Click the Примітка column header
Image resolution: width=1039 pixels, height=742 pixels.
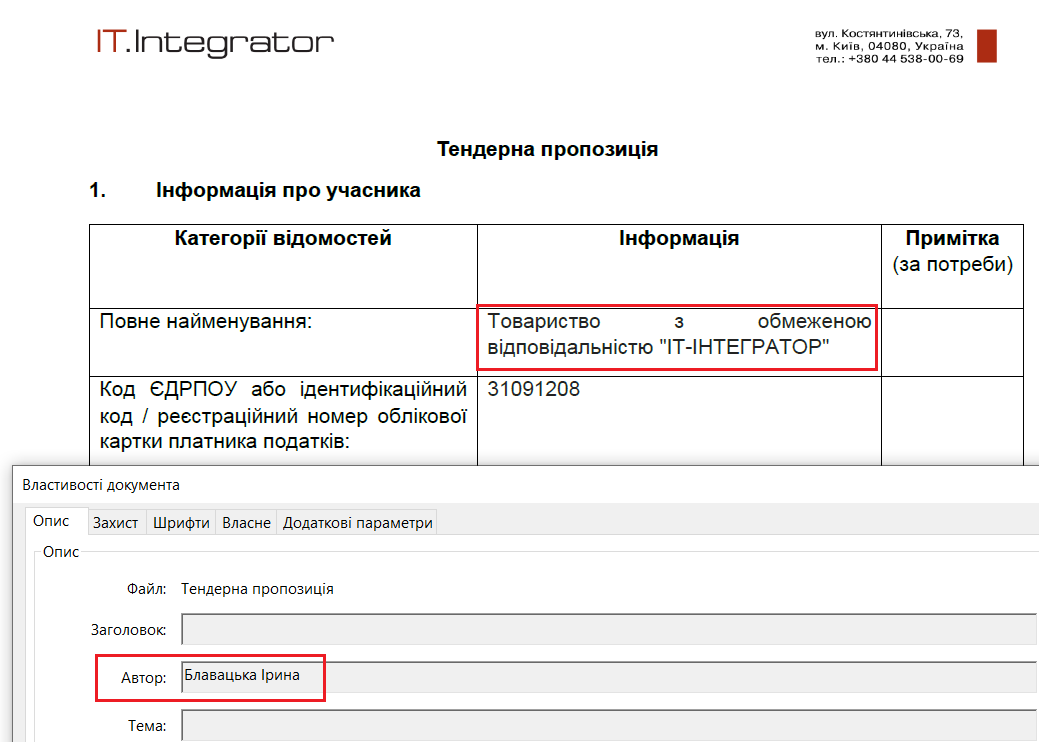(x=951, y=239)
